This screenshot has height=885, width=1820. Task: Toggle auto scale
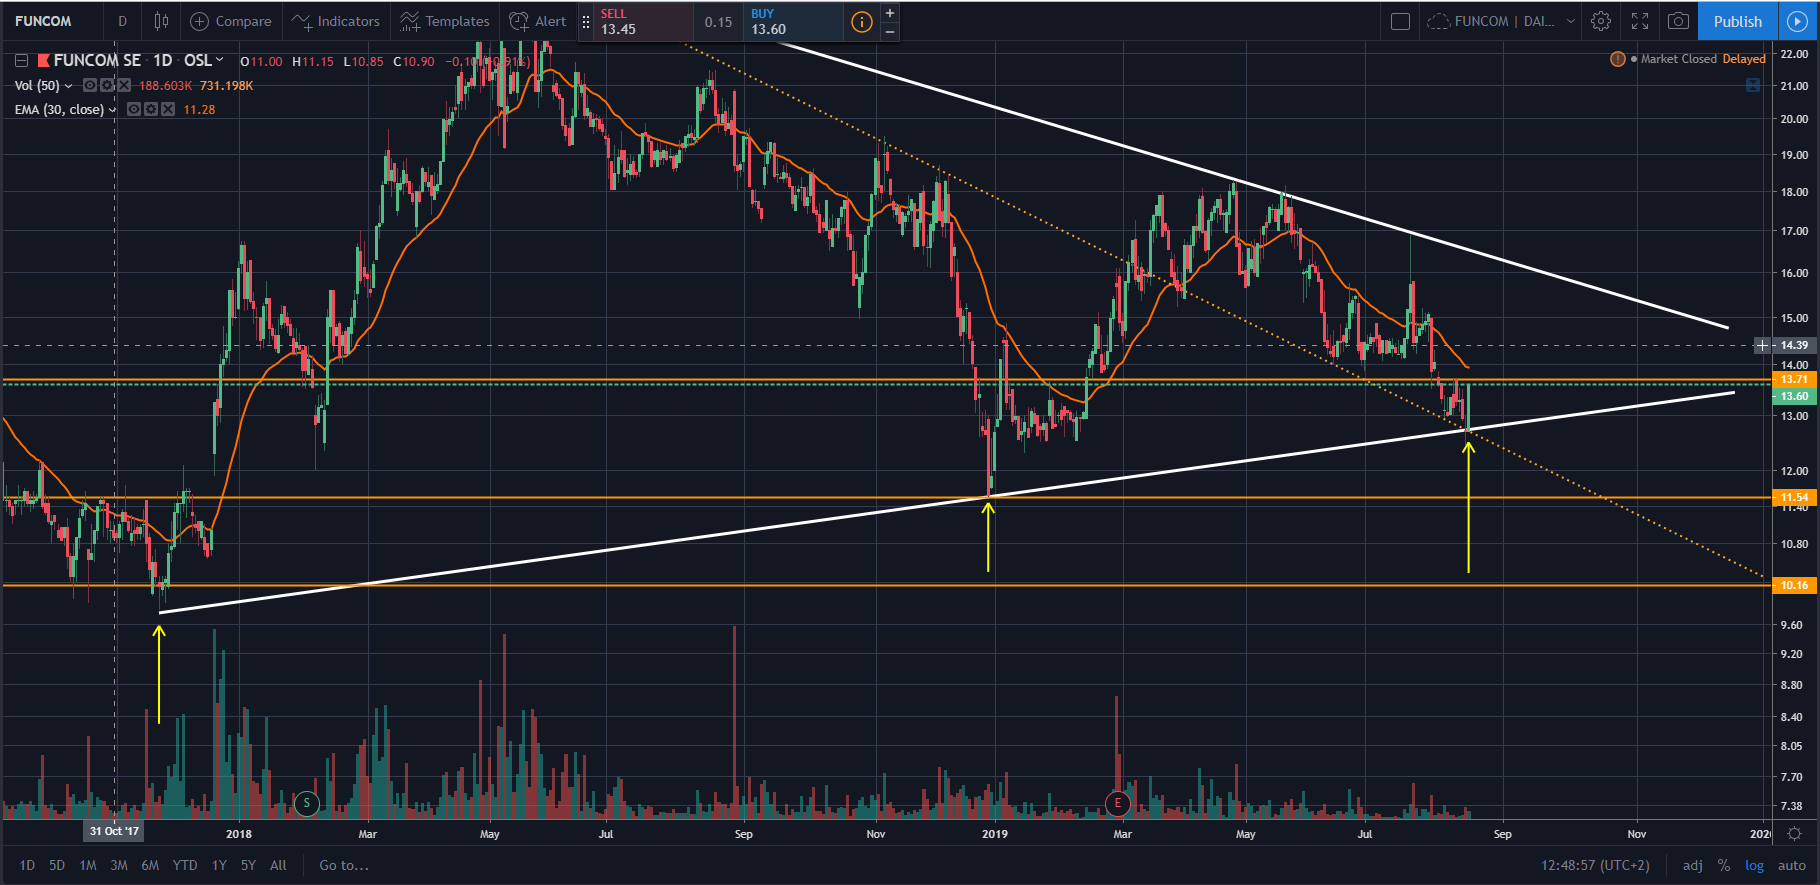pyautogui.click(x=1791, y=865)
